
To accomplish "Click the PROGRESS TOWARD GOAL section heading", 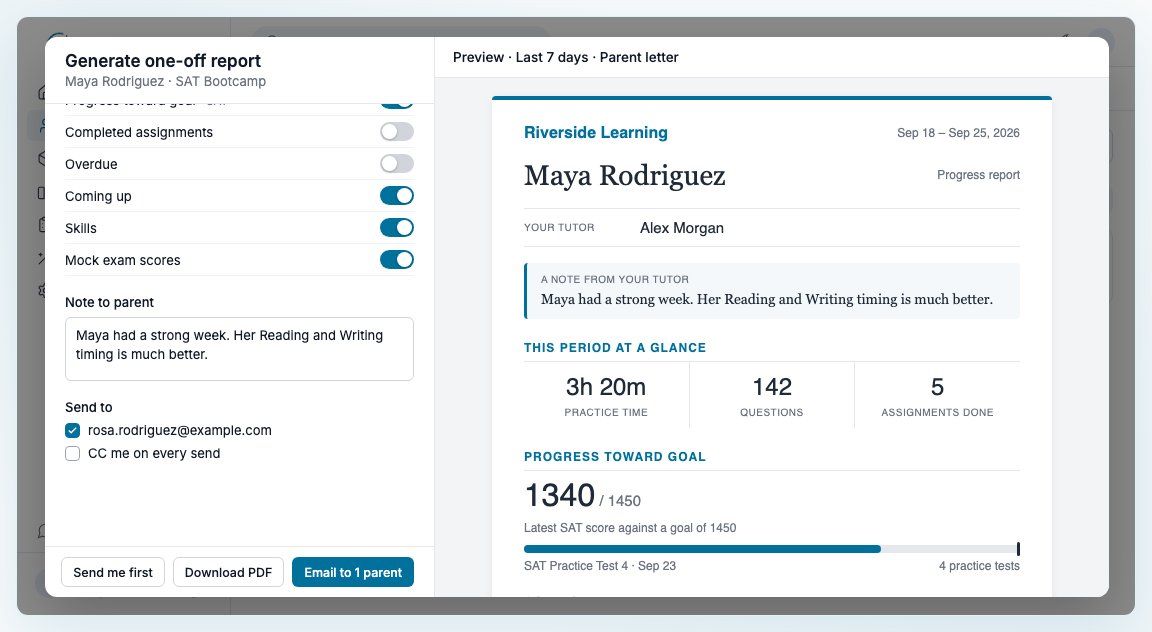I will click(x=615, y=456).
